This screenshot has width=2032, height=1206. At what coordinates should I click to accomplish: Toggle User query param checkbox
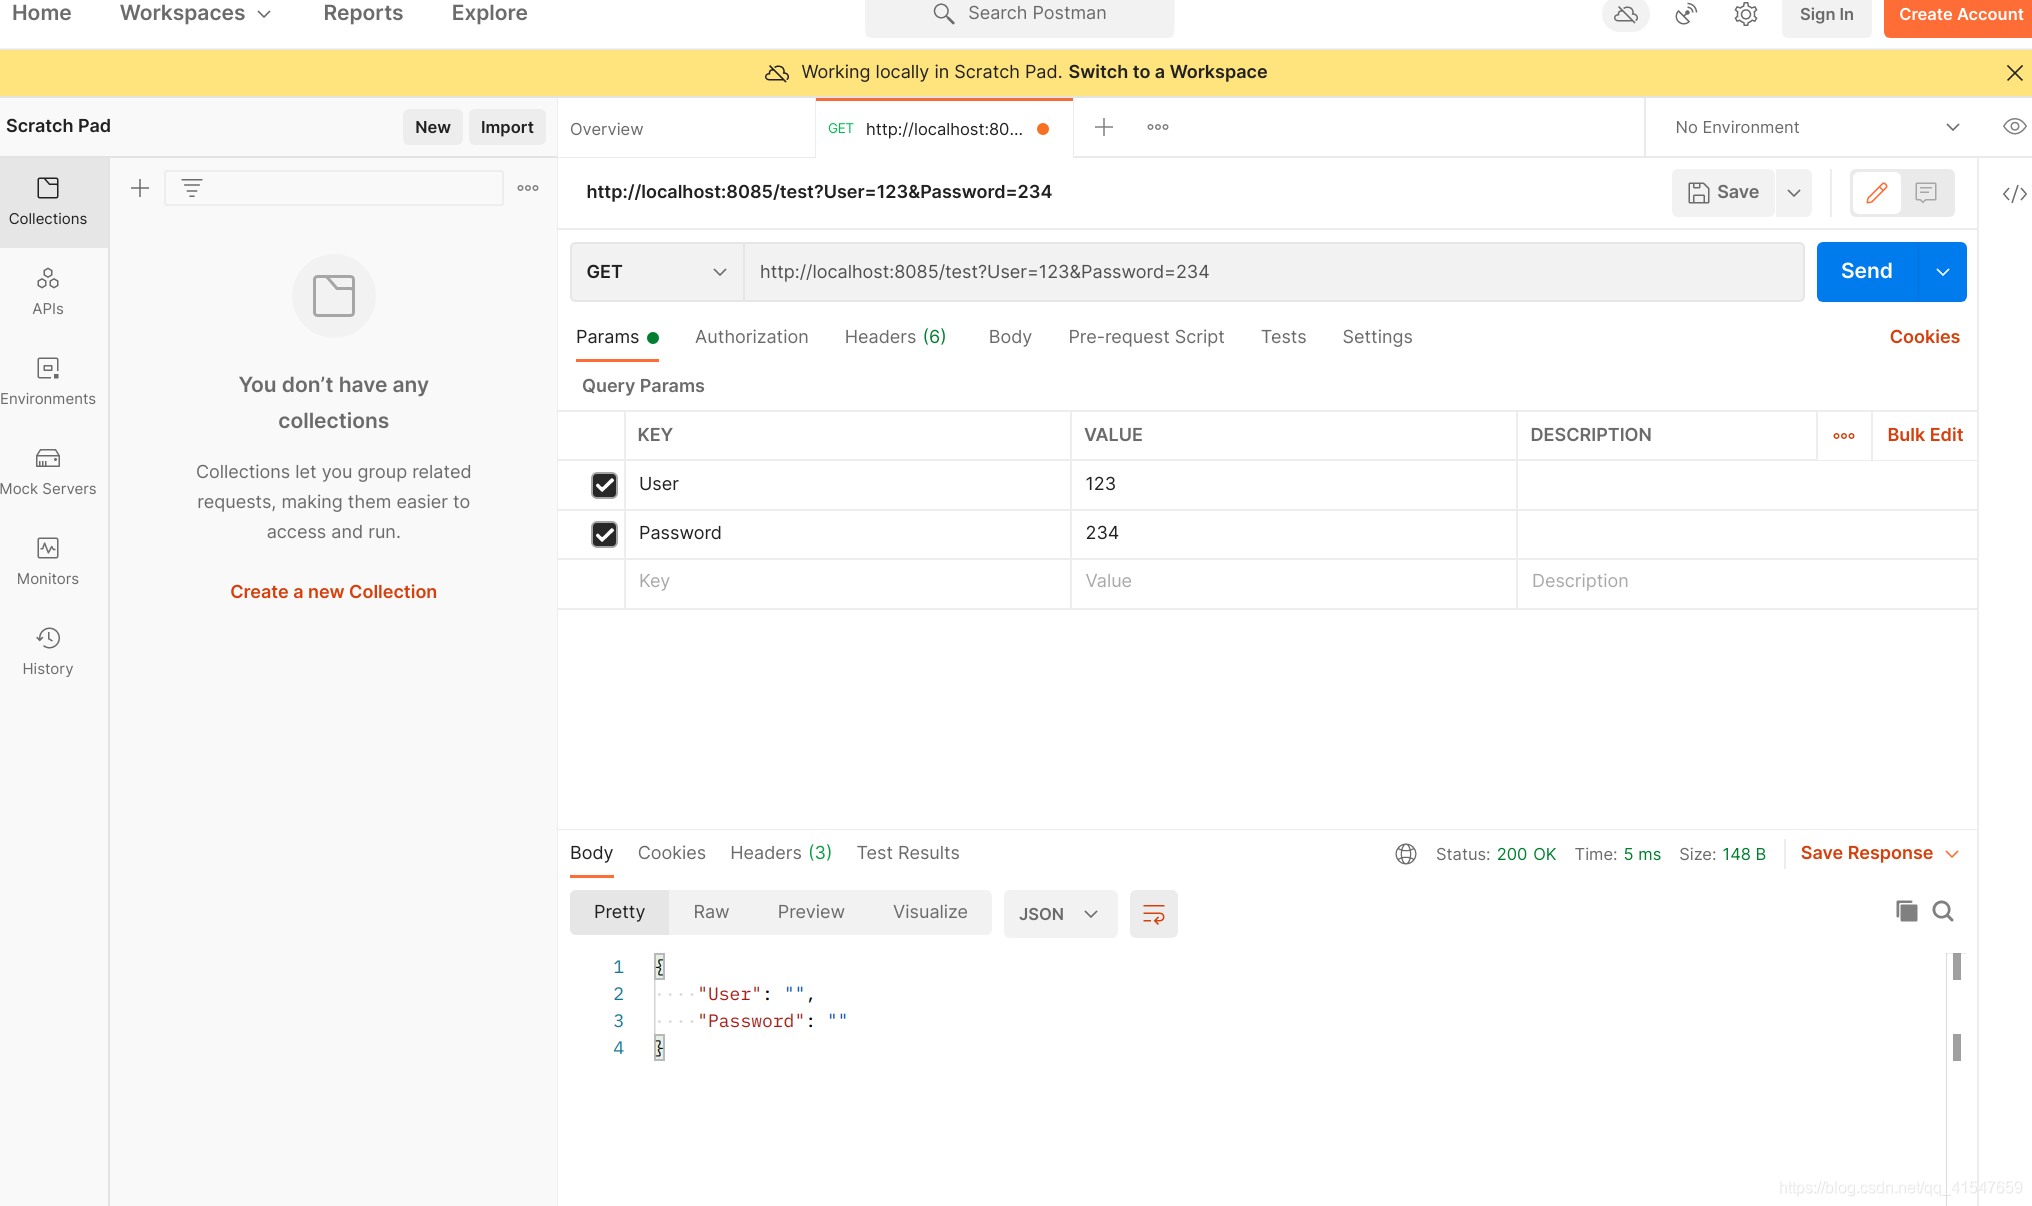[603, 484]
